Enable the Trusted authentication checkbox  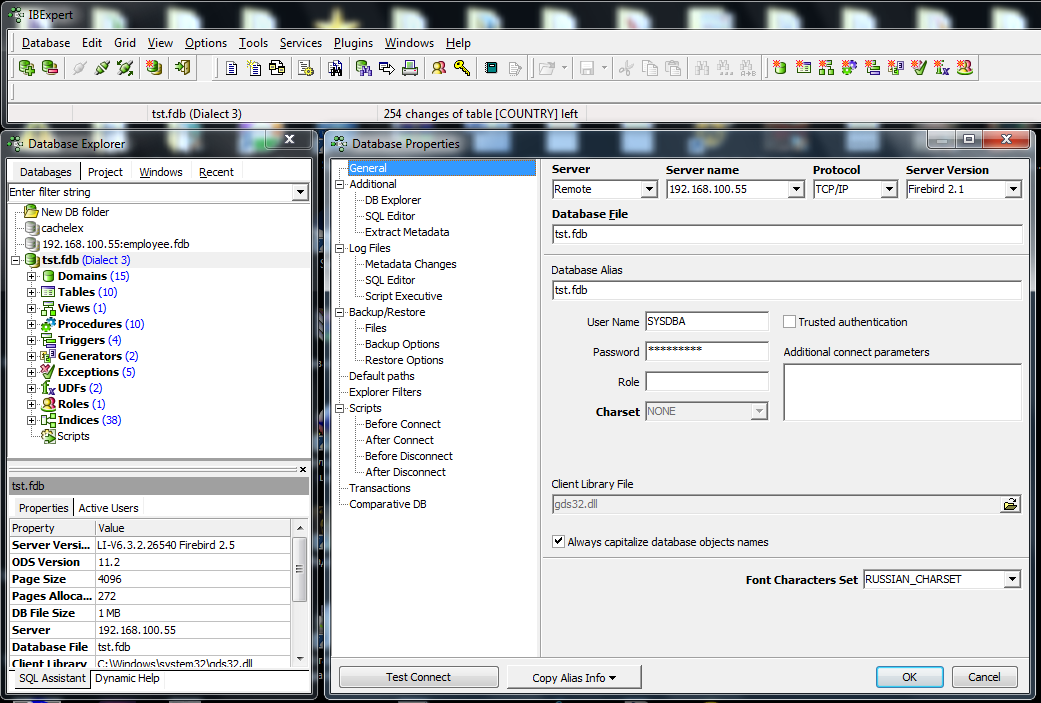pos(789,322)
